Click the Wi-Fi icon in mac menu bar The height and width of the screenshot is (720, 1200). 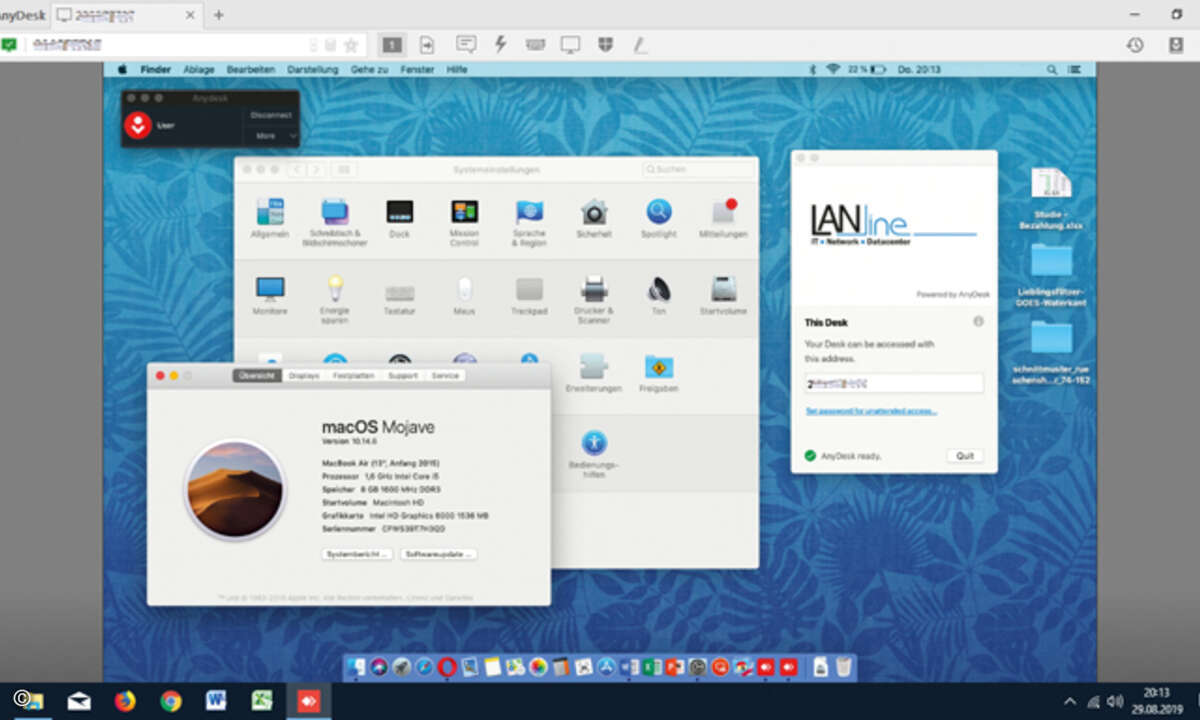tap(833, 70)
